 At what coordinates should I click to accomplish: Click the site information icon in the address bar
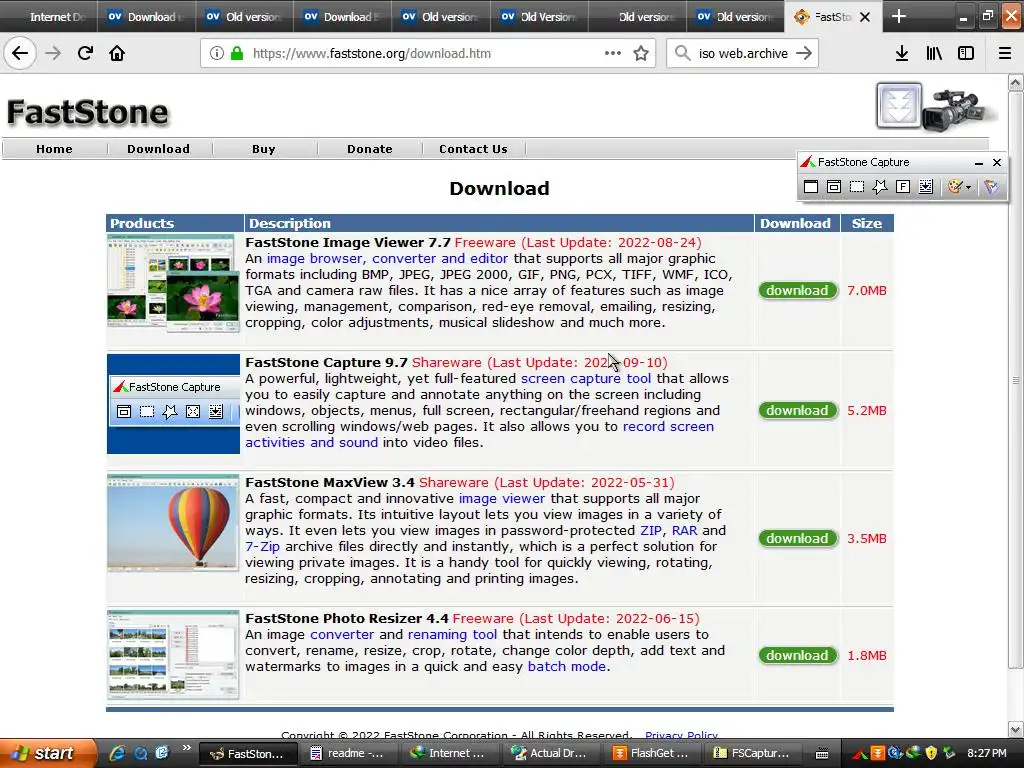217,54
